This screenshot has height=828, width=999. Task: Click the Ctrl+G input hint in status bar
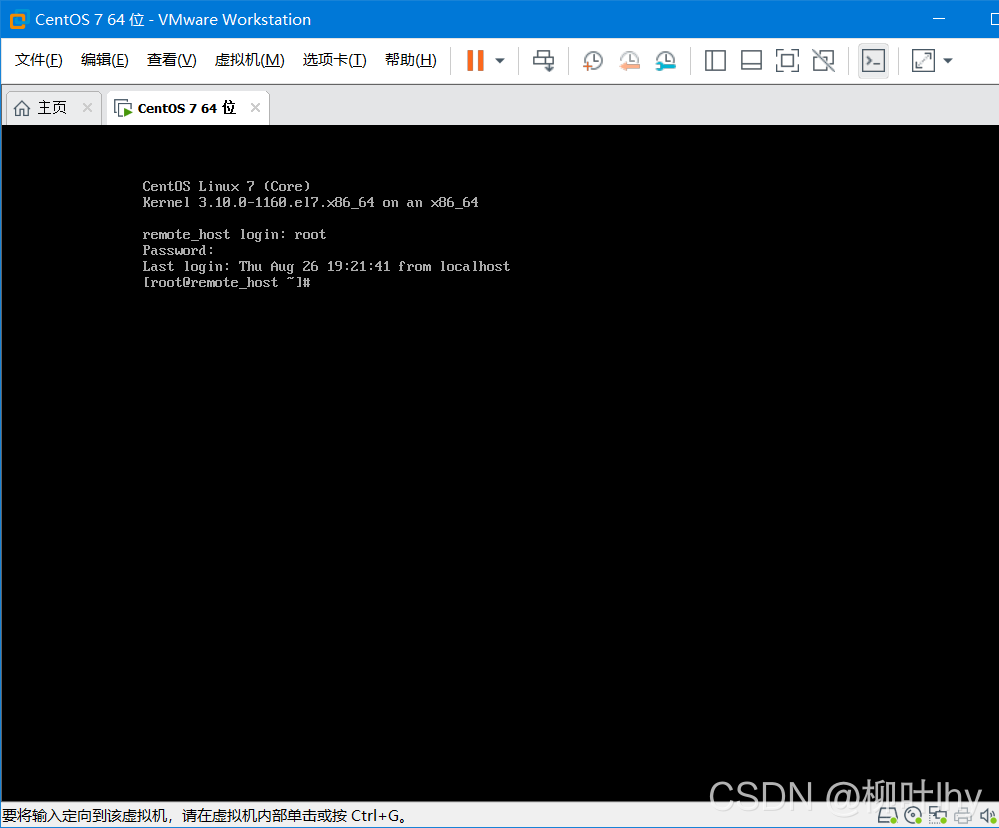coord(205,816)
